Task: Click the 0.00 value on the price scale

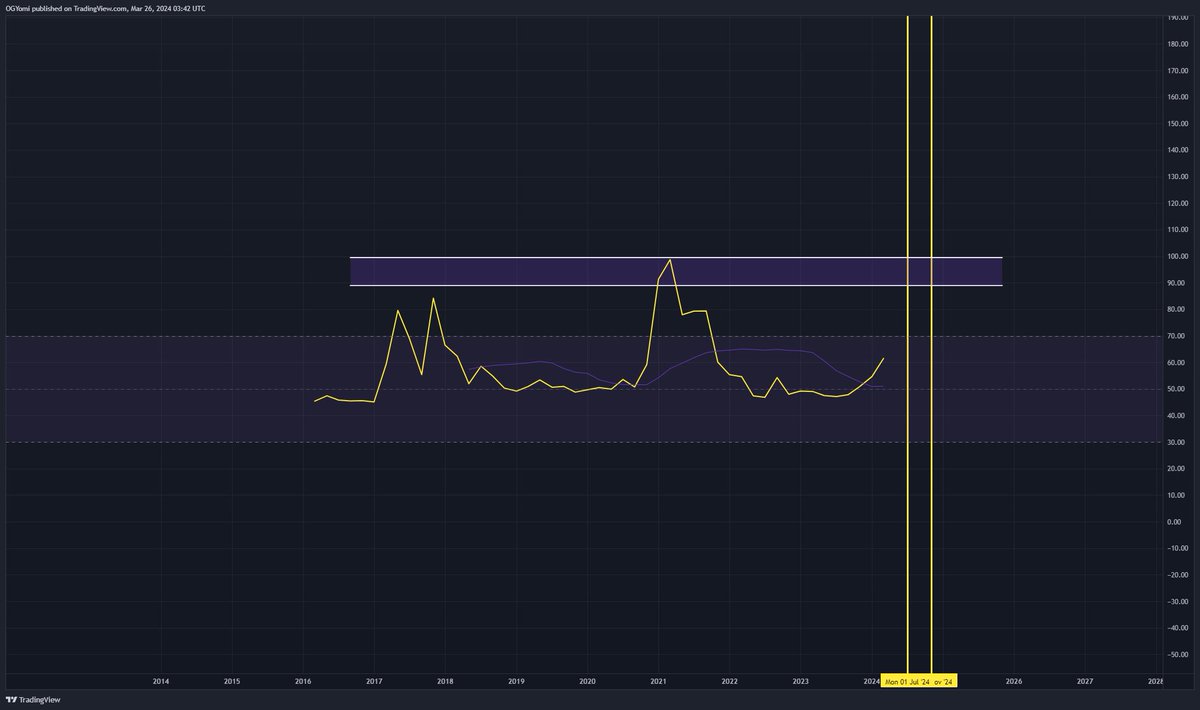Action: [x=1174, y=522]
